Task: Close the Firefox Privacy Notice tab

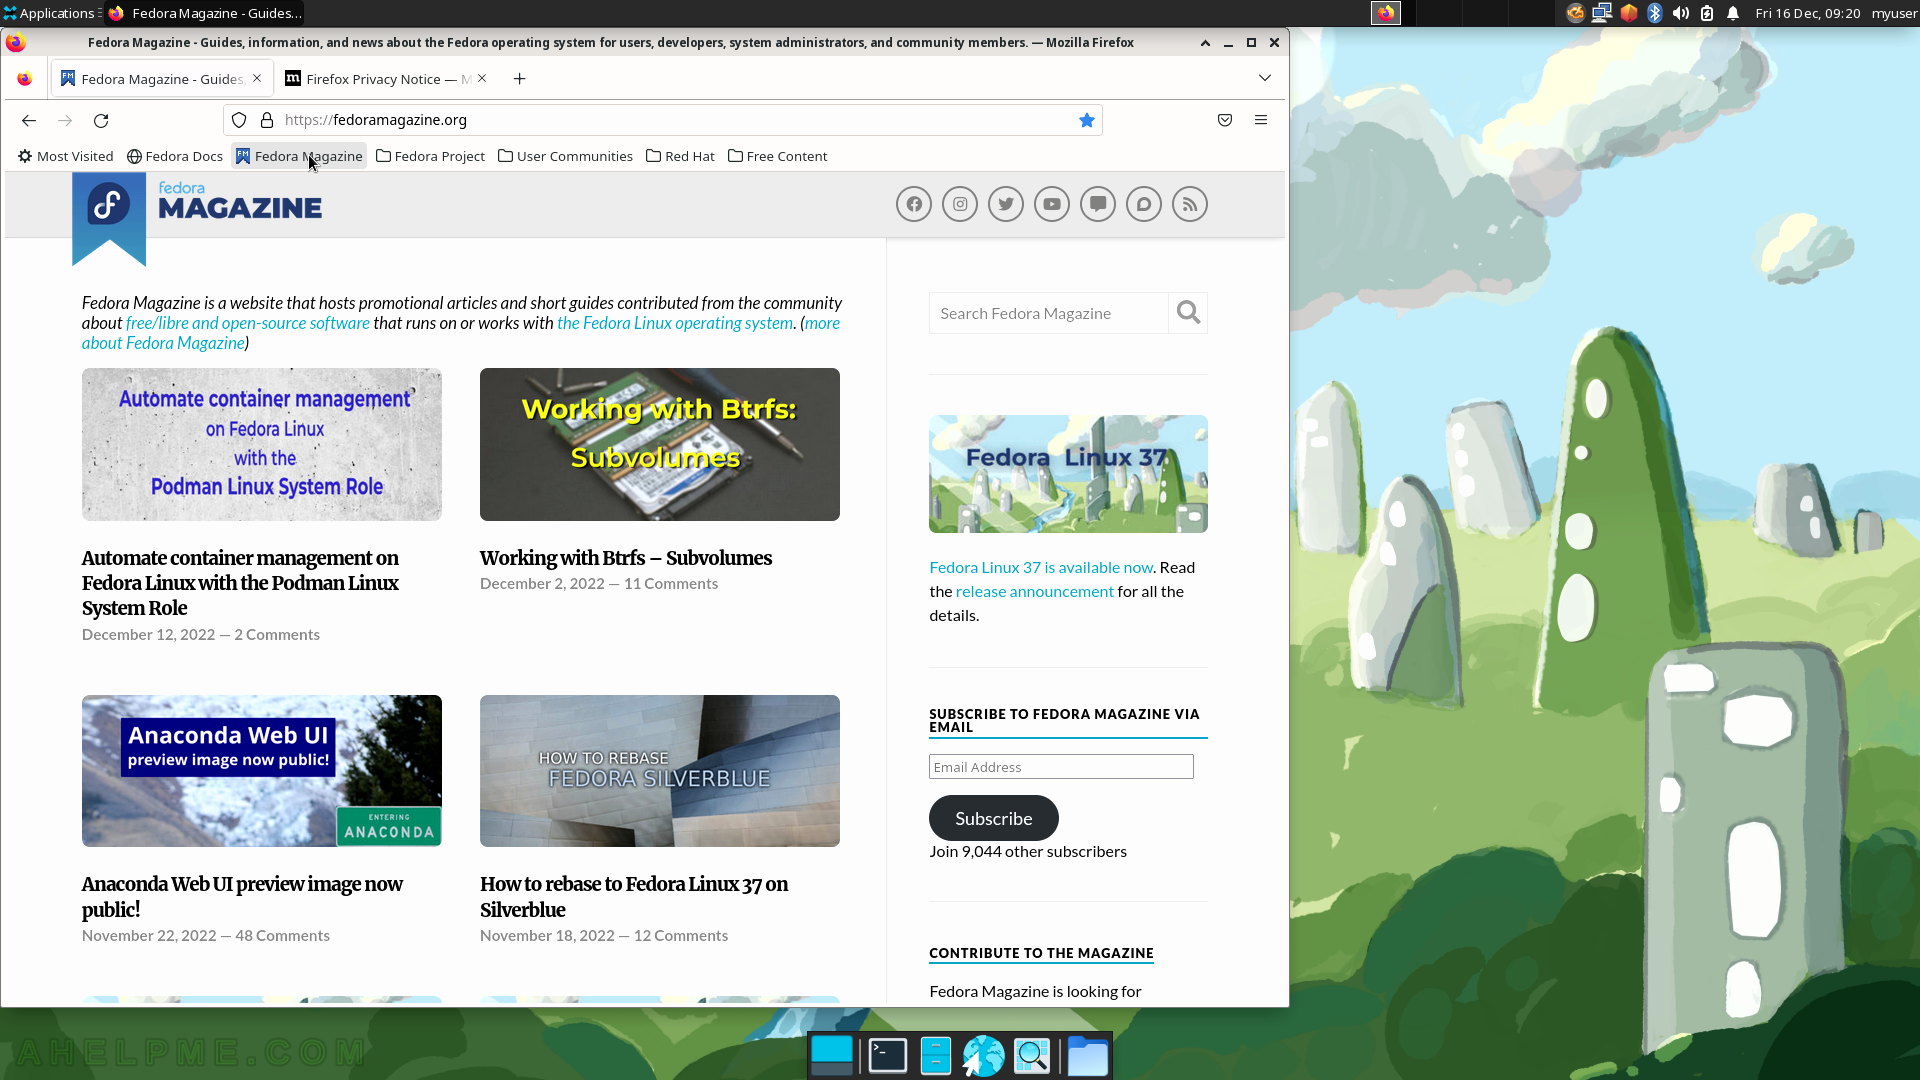Action: pyautogui.click(x=482, y=78)
